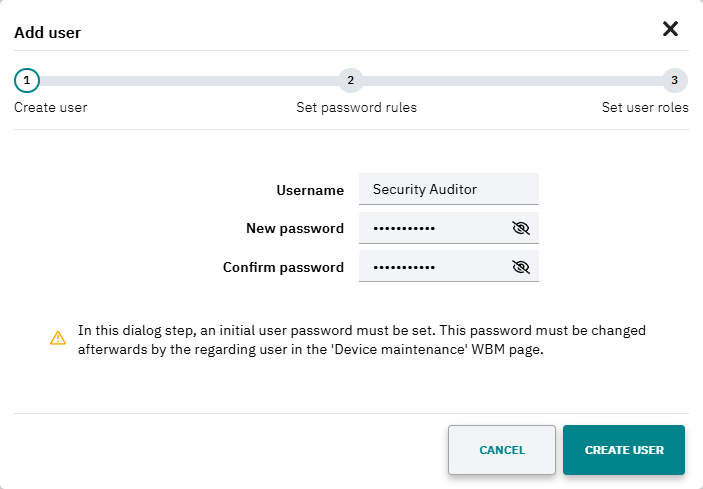Focus the Username input field
The width and height of the screenshot is (703, 489).
click(449, 189)
